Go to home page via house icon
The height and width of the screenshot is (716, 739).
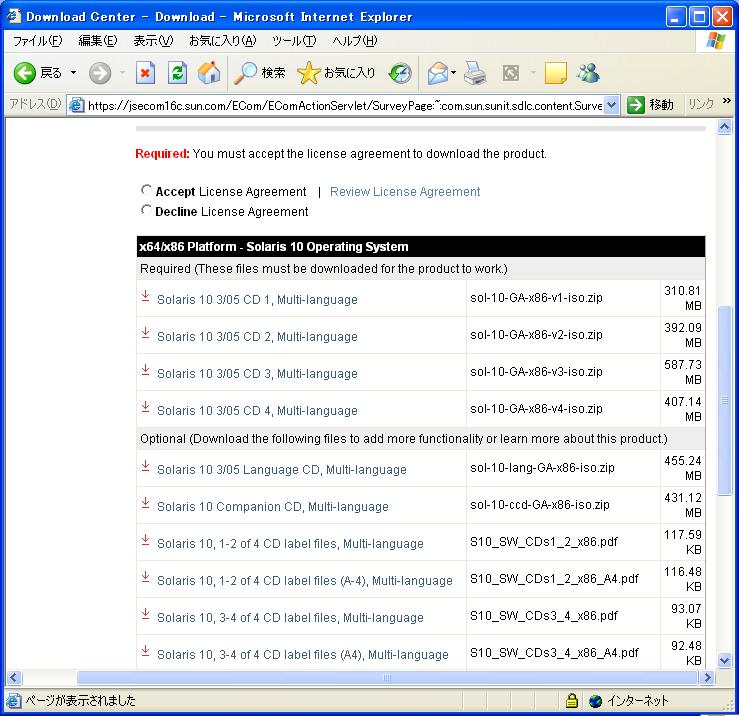(209, 73)
